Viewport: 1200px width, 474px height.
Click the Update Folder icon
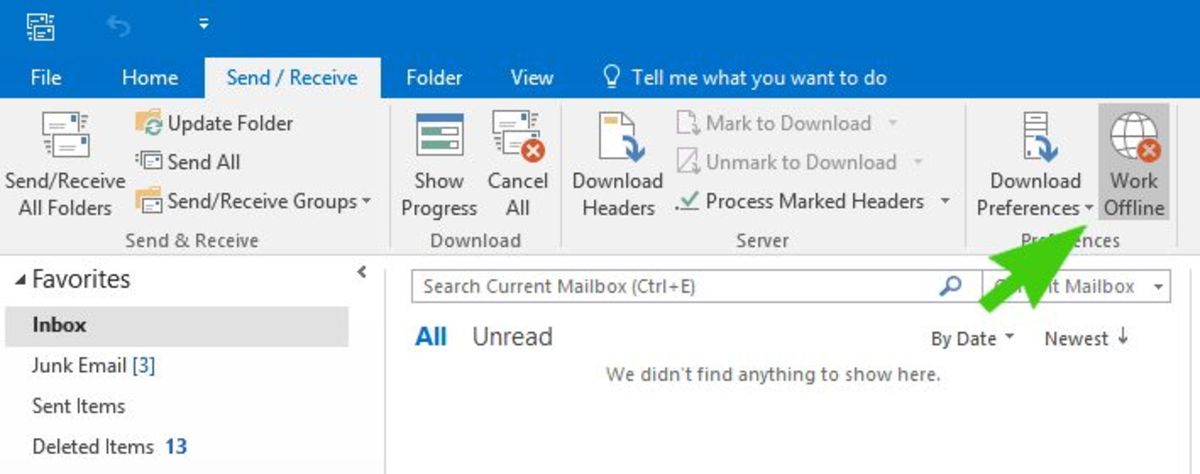click(x=149, y=124)
